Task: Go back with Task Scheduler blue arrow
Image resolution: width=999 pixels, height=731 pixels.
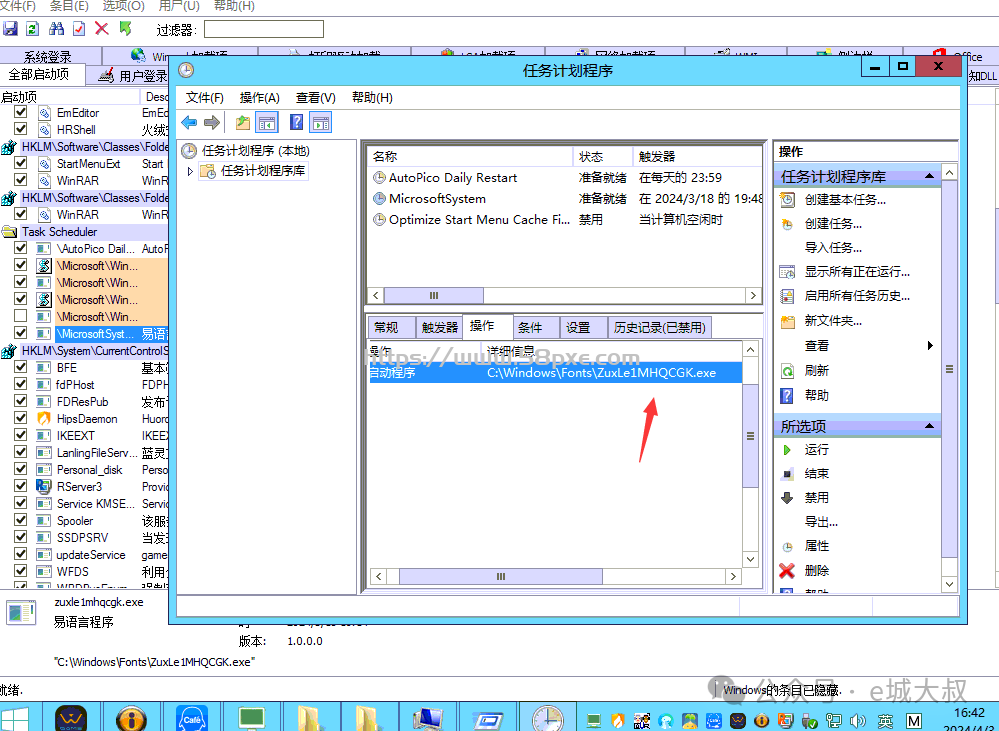Action: [x=189, y=122]
